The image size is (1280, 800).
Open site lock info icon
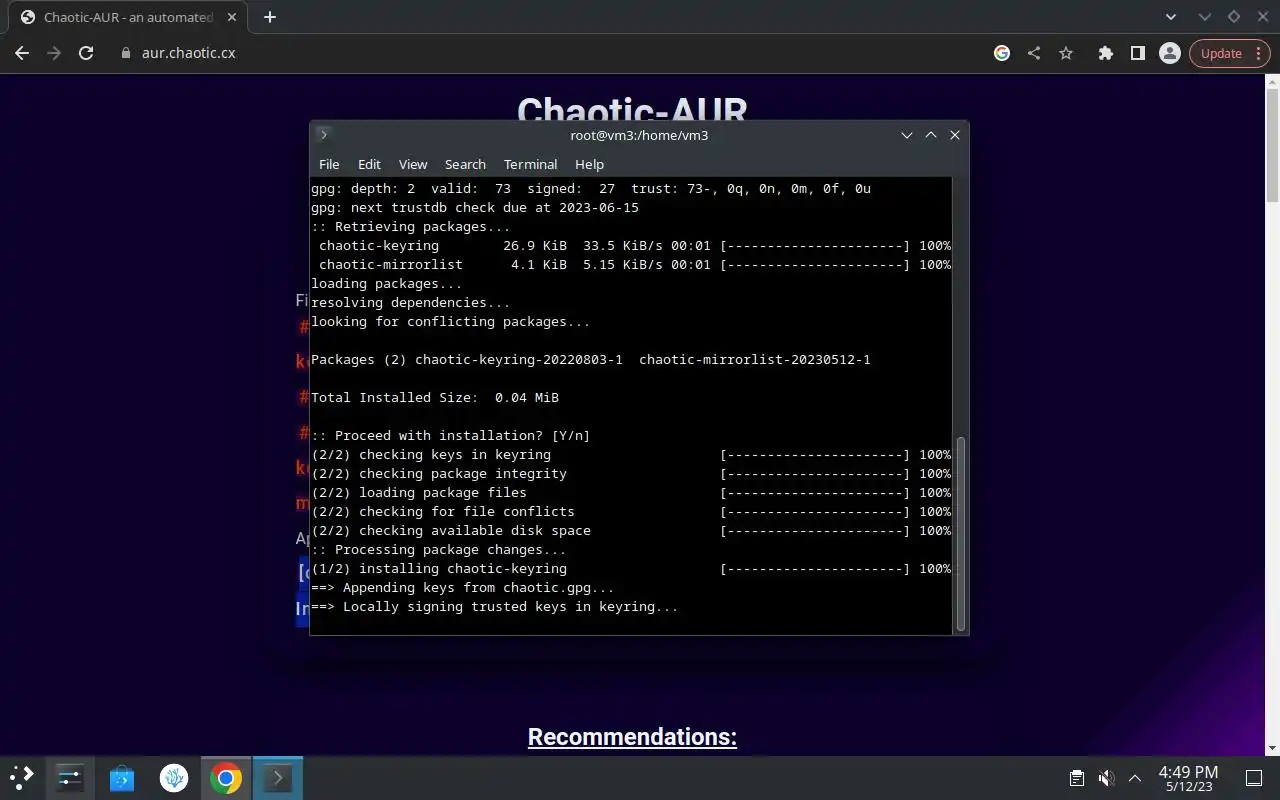click(x=125, y=53)
